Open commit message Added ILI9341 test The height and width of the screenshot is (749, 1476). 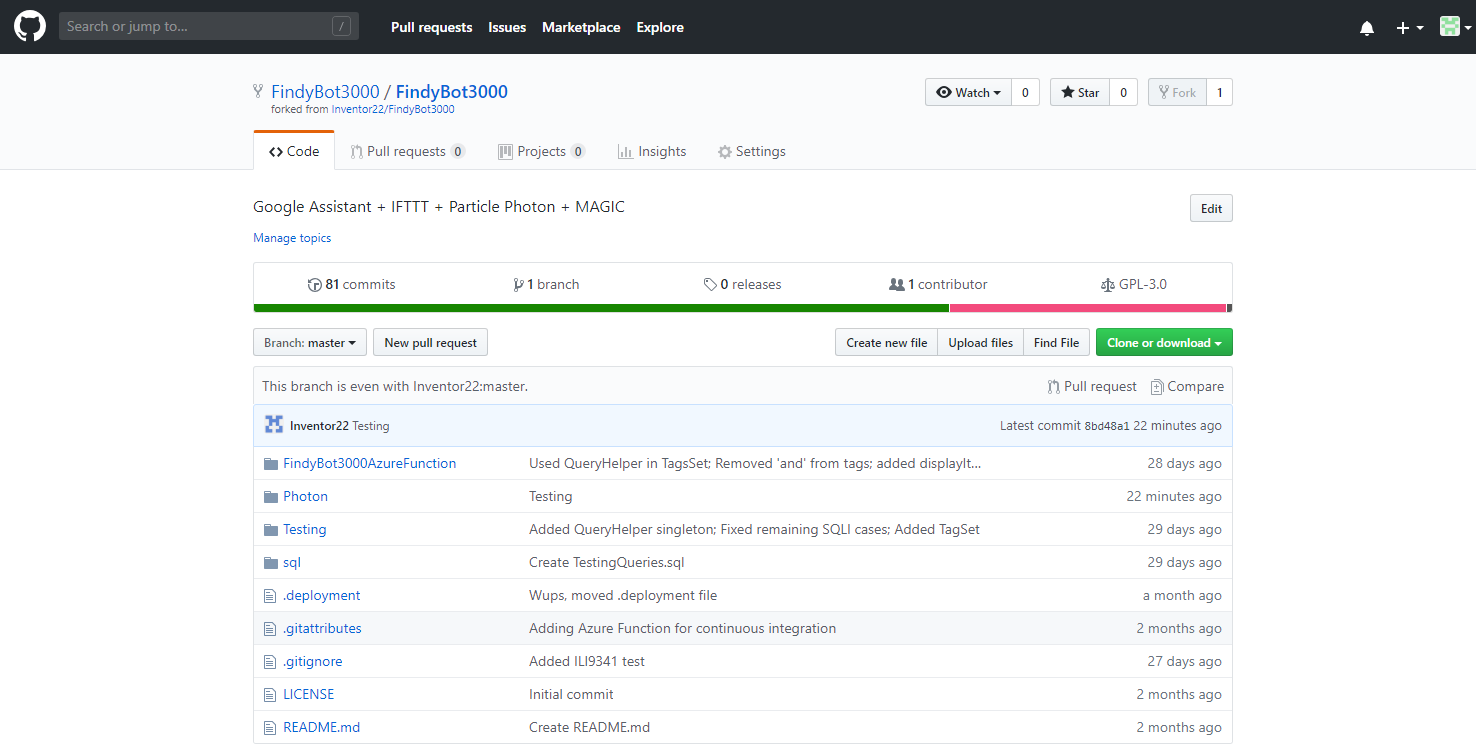point(587,661)
